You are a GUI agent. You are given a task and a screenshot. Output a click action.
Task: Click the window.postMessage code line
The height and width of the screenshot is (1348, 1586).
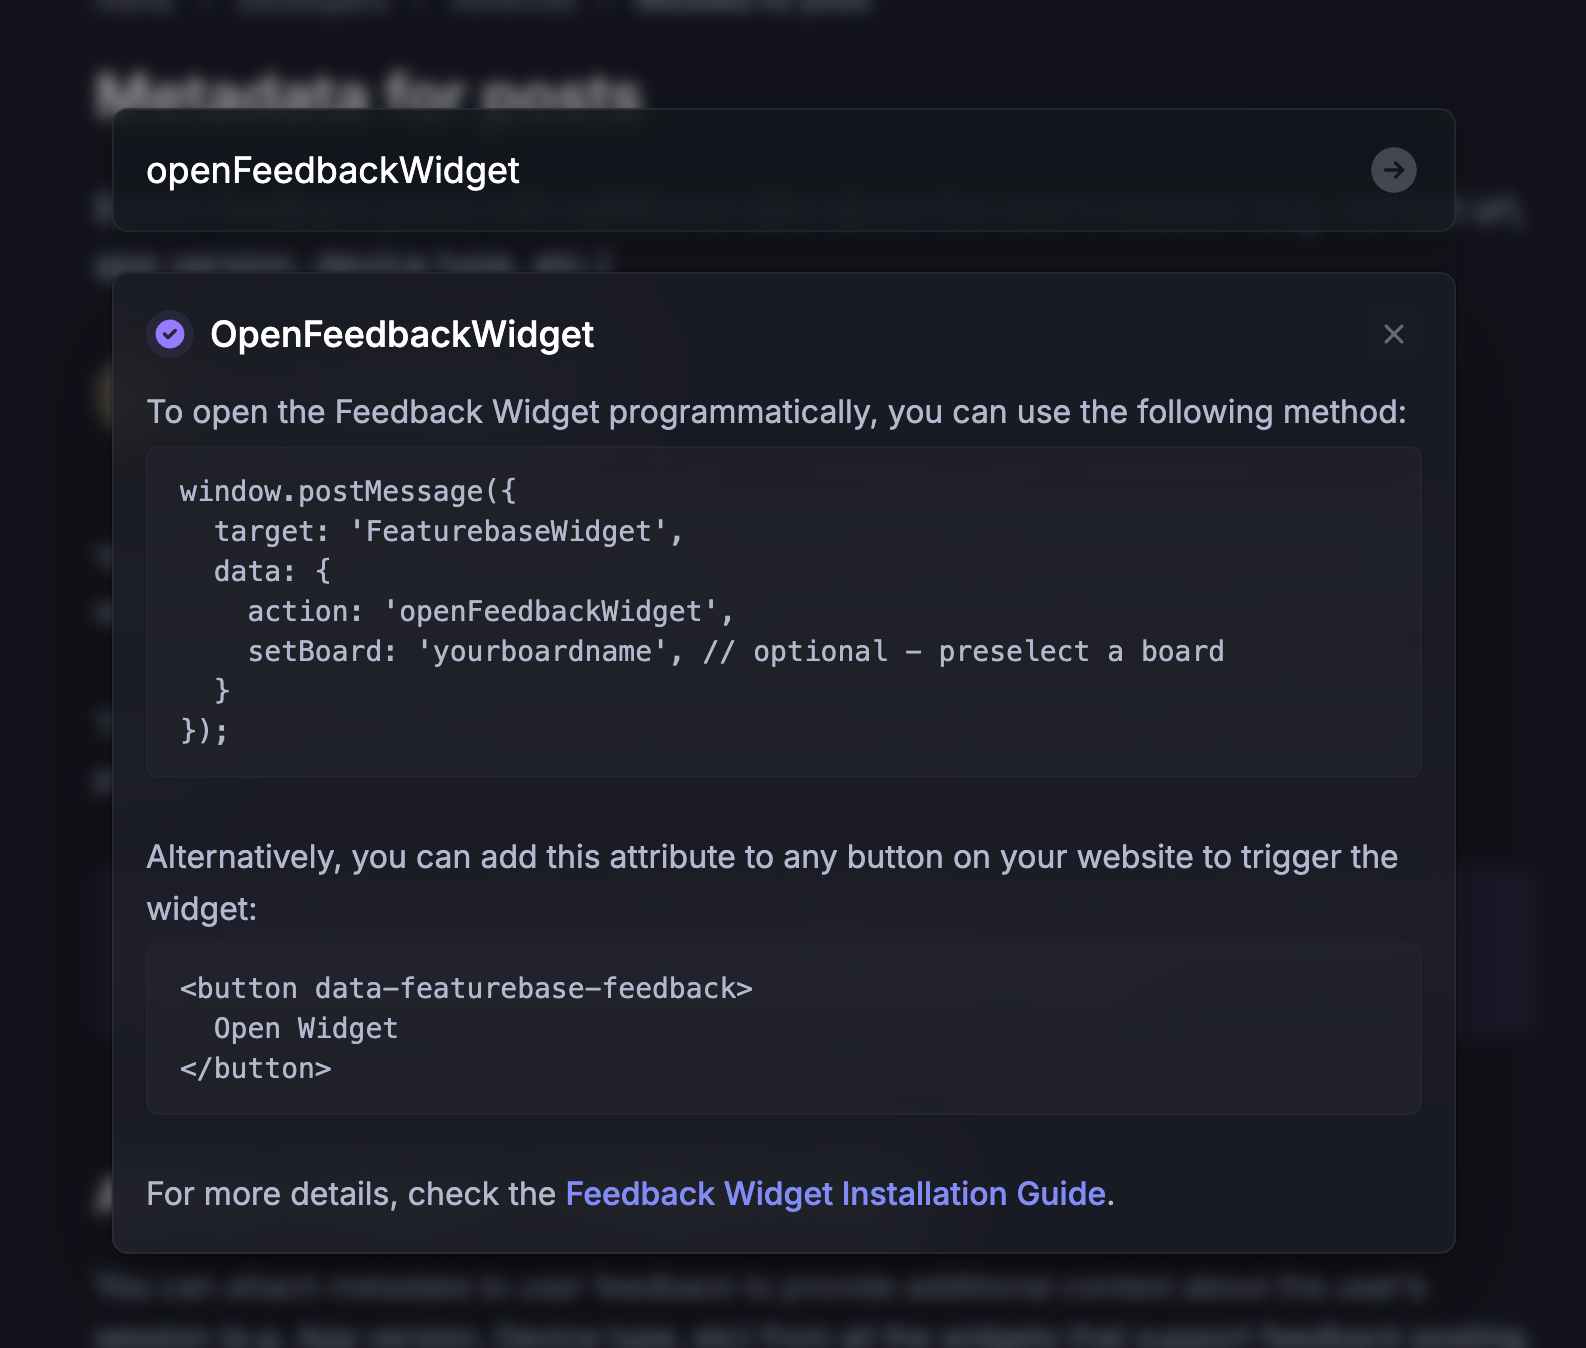pyautogui.click(x=348, y=492)
